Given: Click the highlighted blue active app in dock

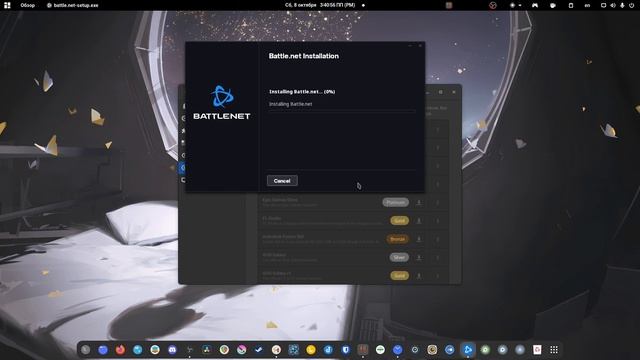Looking at the screenshot, I should 468,350.
